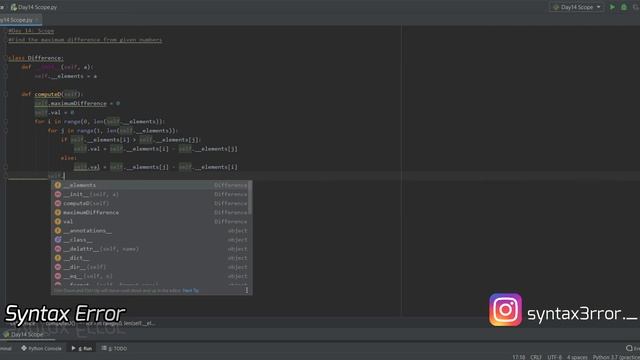
Task: Choose __elements suggestion in autocomplete popup
Action: coord(151,185)
